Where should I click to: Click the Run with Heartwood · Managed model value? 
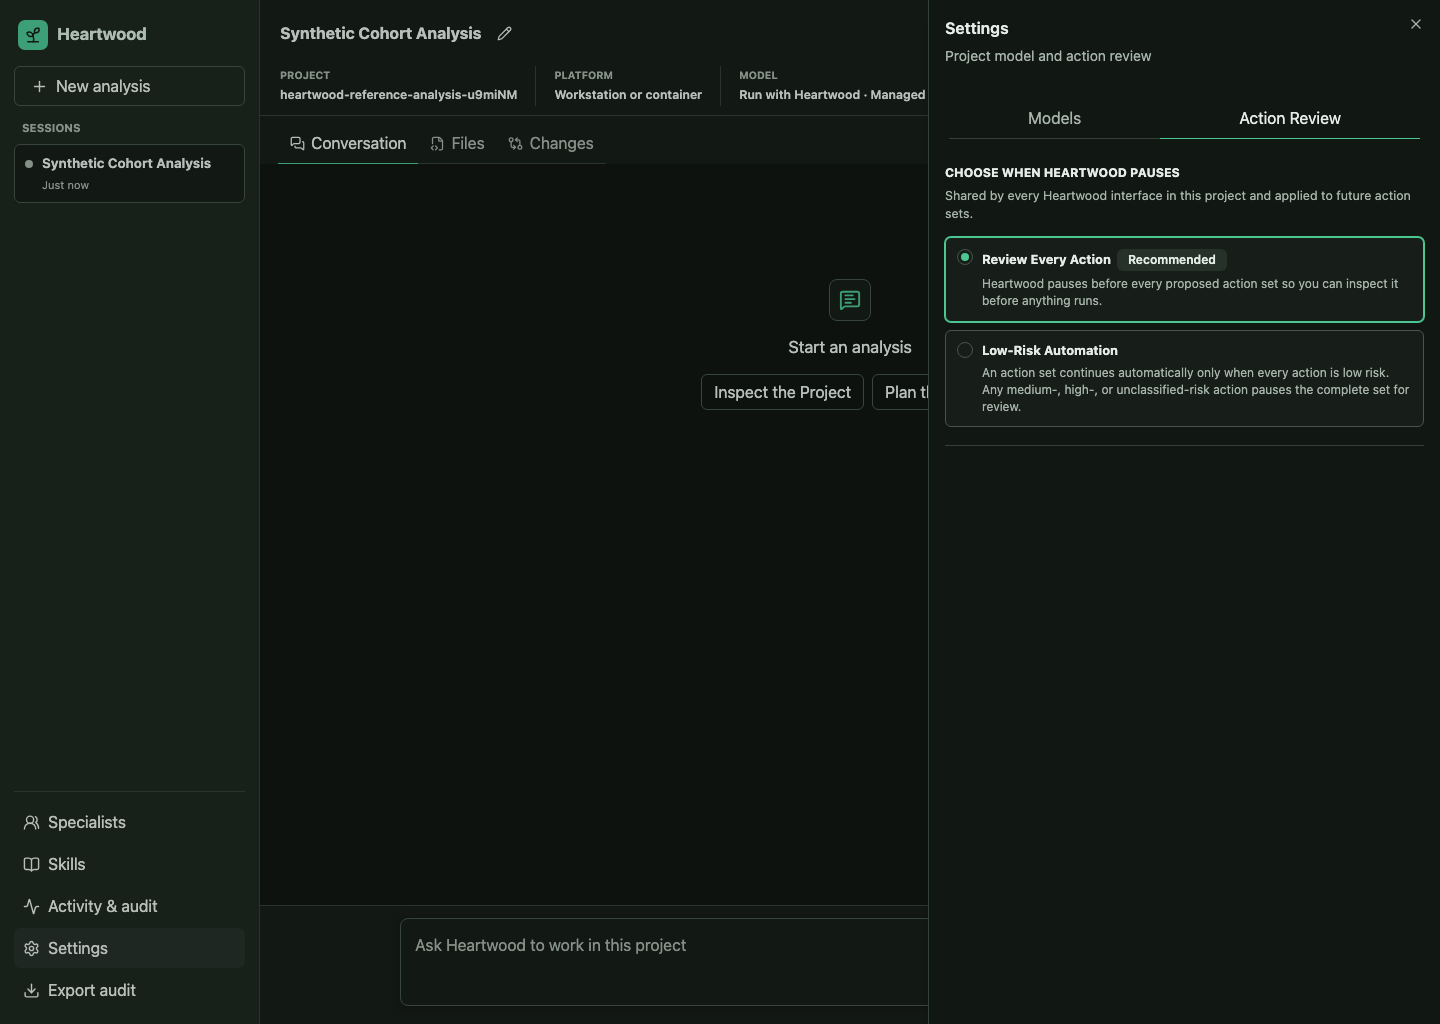[832, 95]
